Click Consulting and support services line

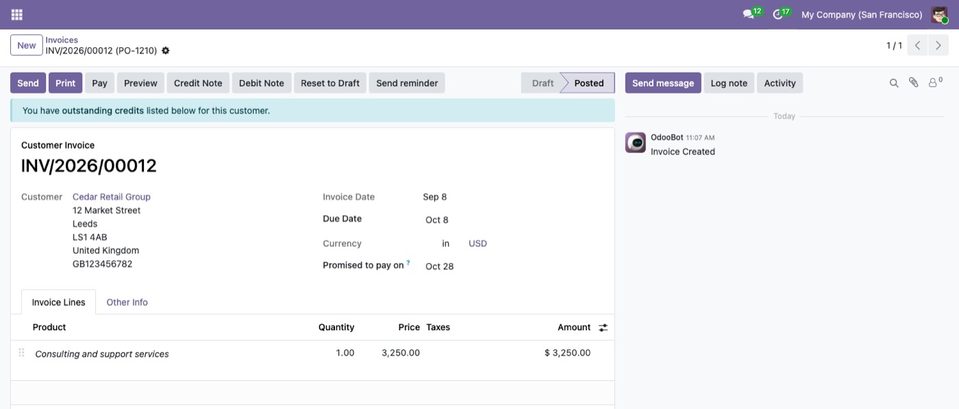point(102,354)
